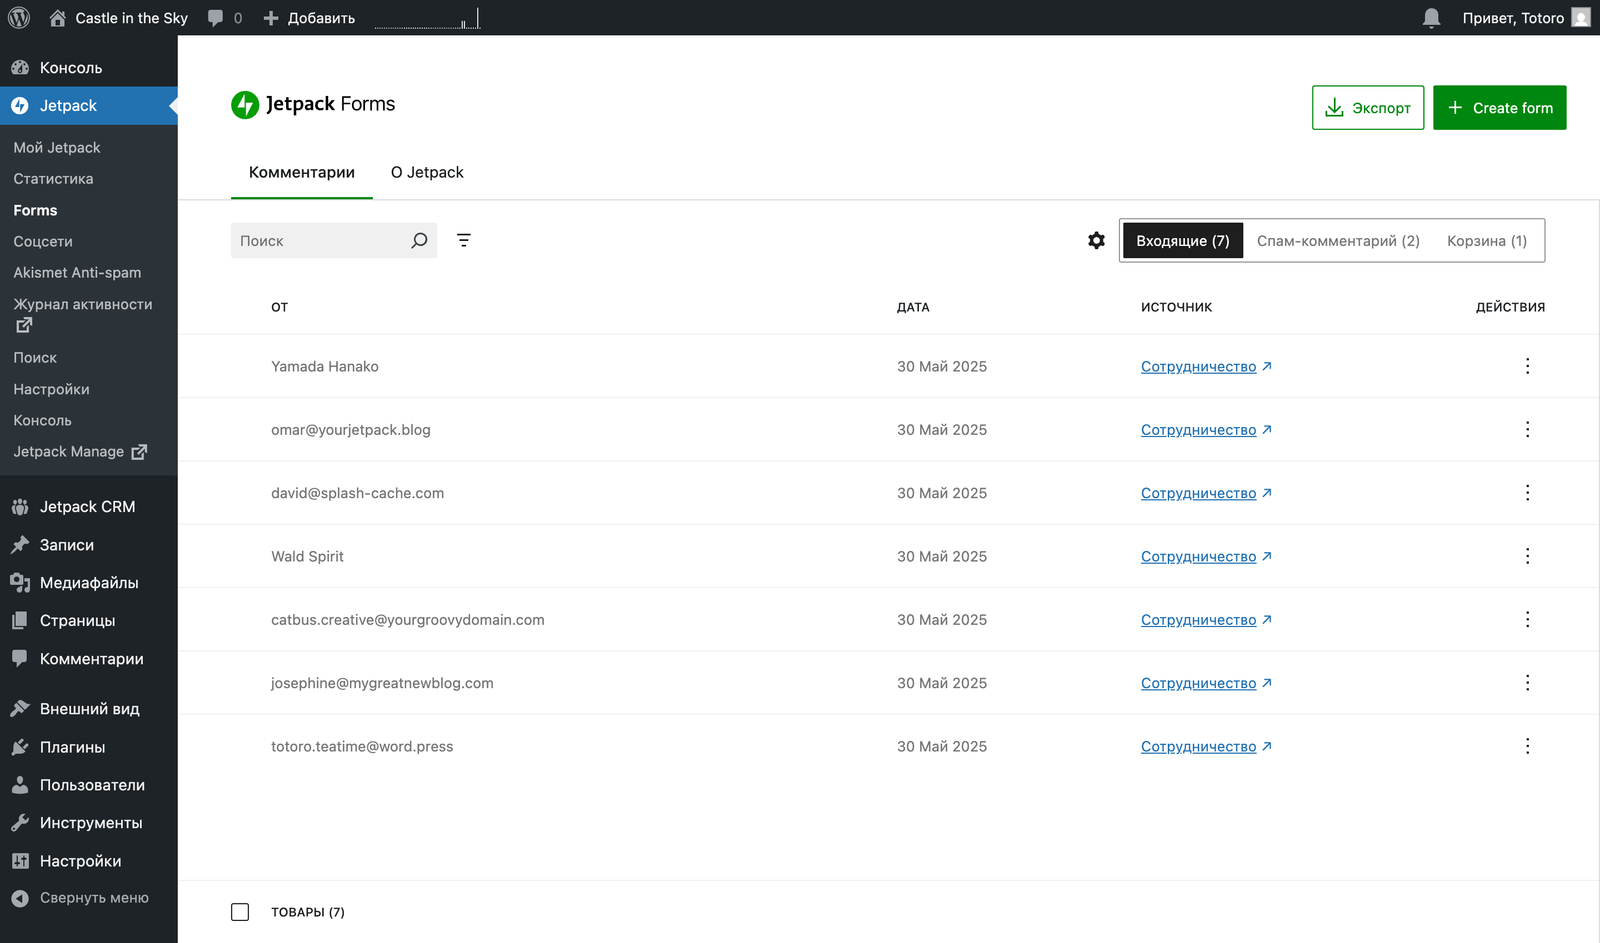Screen dimensions: 1600x943
Task: Click the comments bubble icon in admin bar
Action: coord(216,18)
